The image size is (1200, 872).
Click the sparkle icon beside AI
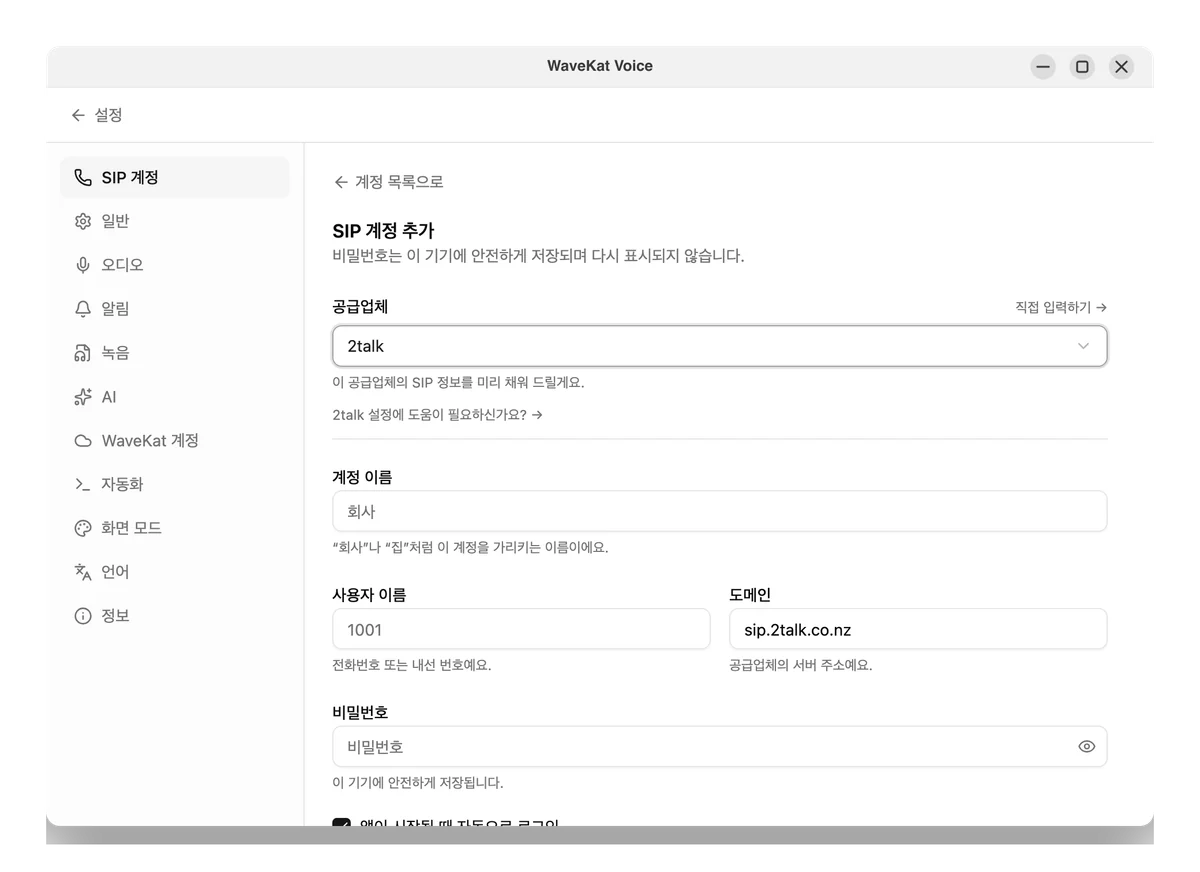(x=83, y=397)
